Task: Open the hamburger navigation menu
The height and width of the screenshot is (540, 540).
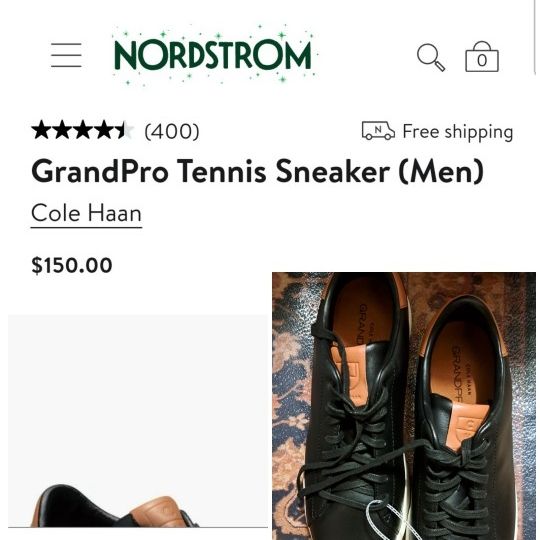Action: 66,55
